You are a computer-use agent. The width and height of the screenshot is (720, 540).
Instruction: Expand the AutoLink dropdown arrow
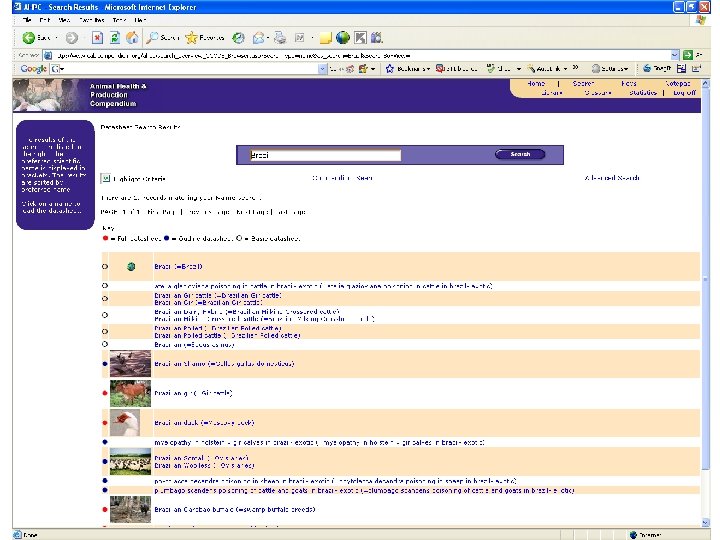pos(565,69)
